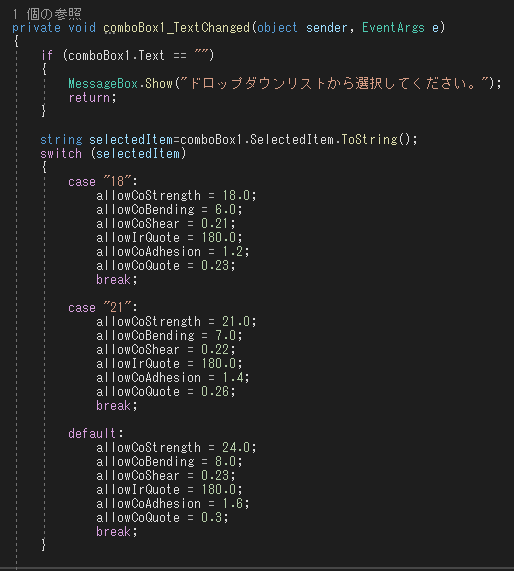Click the first break statement
This screenshot has width=514, height=571.
tap(117, 280)
